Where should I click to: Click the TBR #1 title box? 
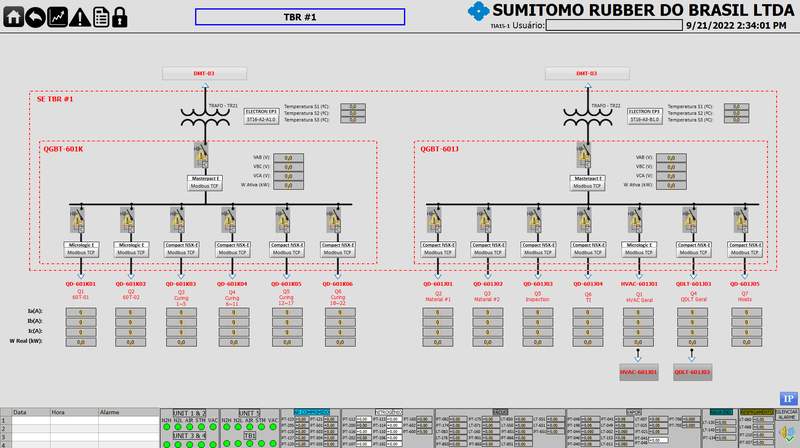pos(300,17)
